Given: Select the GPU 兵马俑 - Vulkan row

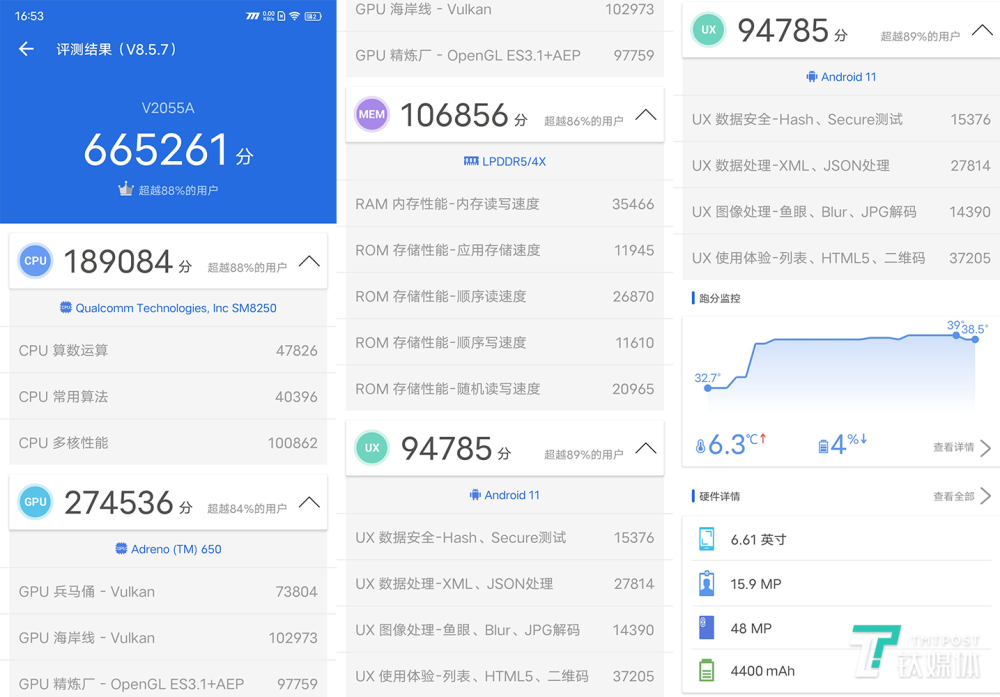Looking at the screenshot, I should click(x=168, y=591).
